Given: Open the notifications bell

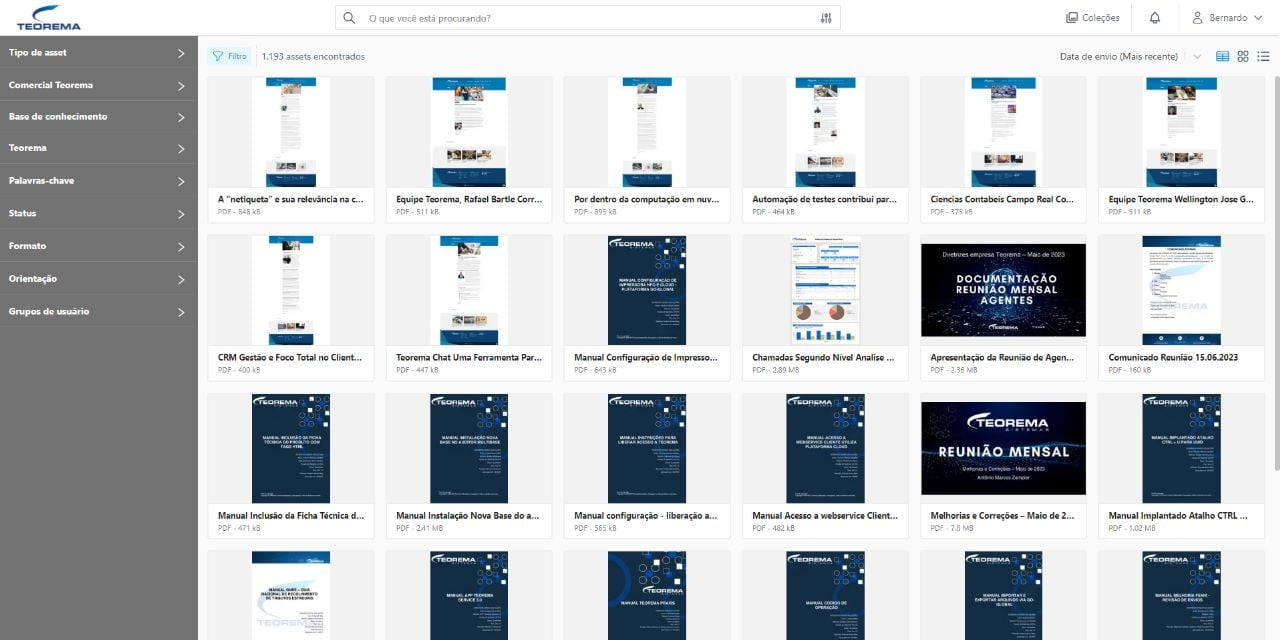Looking at the screenshot, I should tap(1155, 18).
